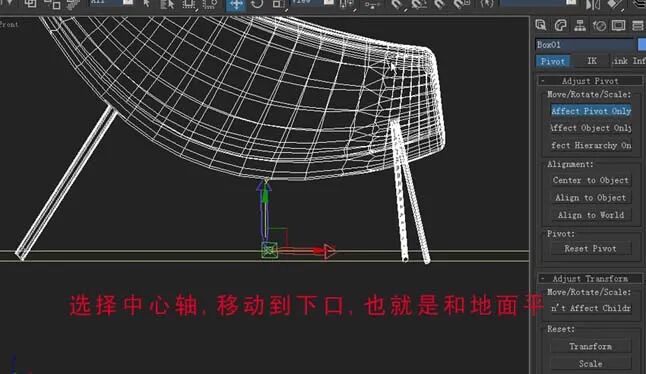Click the Reset Scale button

(x=591, y=364)
